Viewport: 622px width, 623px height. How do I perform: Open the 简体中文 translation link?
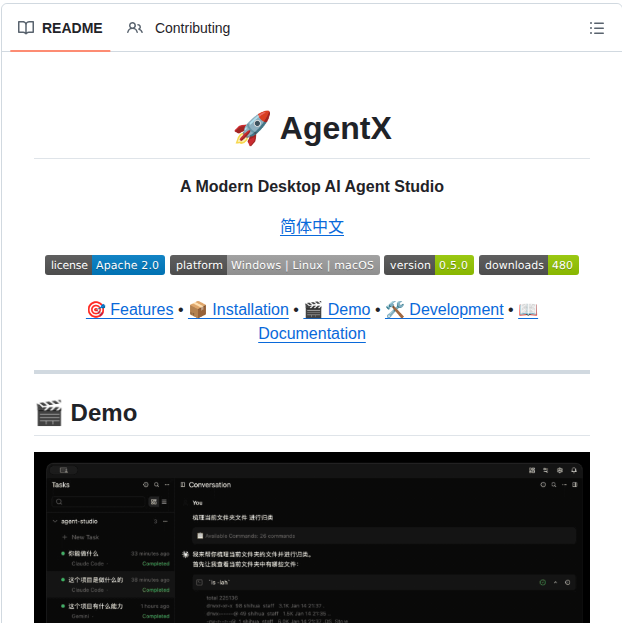pos(312,226)
